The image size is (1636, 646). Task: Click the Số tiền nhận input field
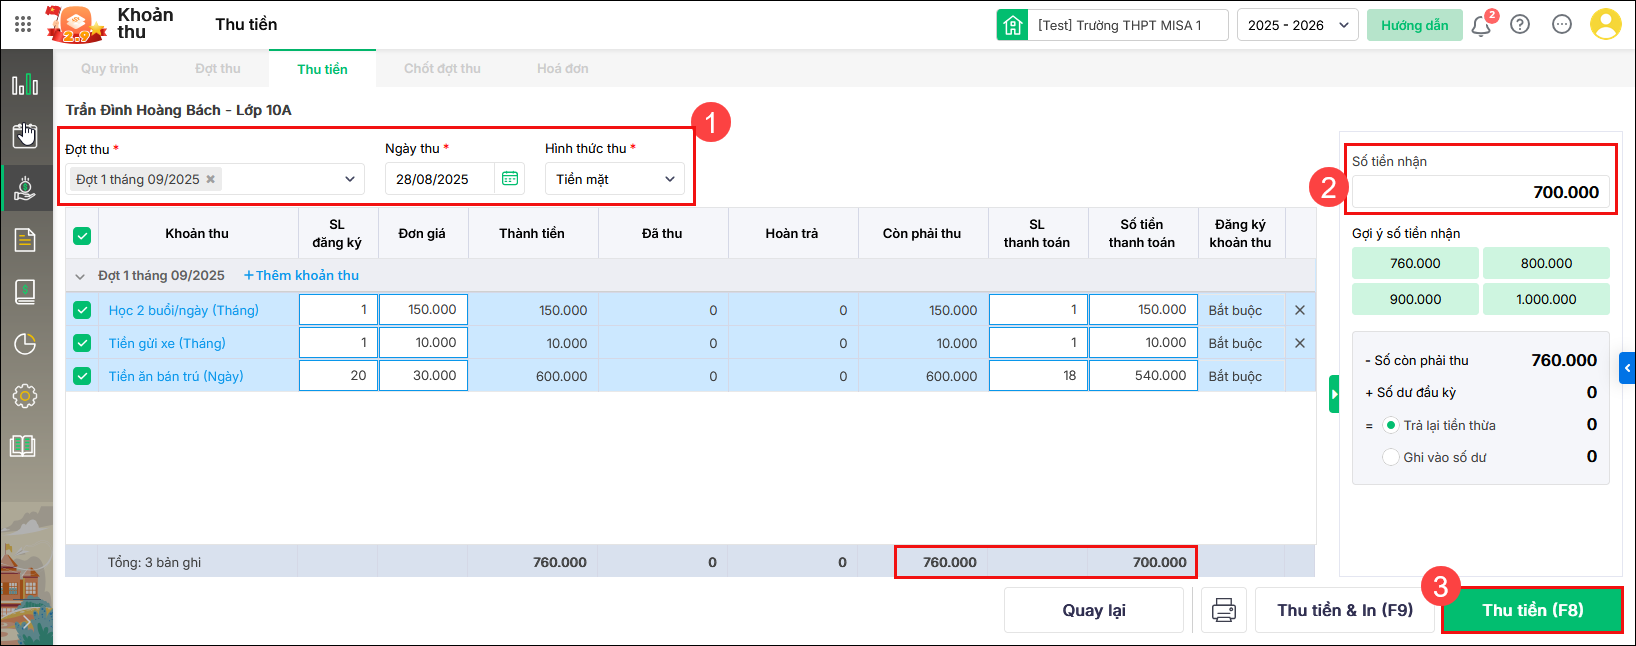pos(1480,192)
